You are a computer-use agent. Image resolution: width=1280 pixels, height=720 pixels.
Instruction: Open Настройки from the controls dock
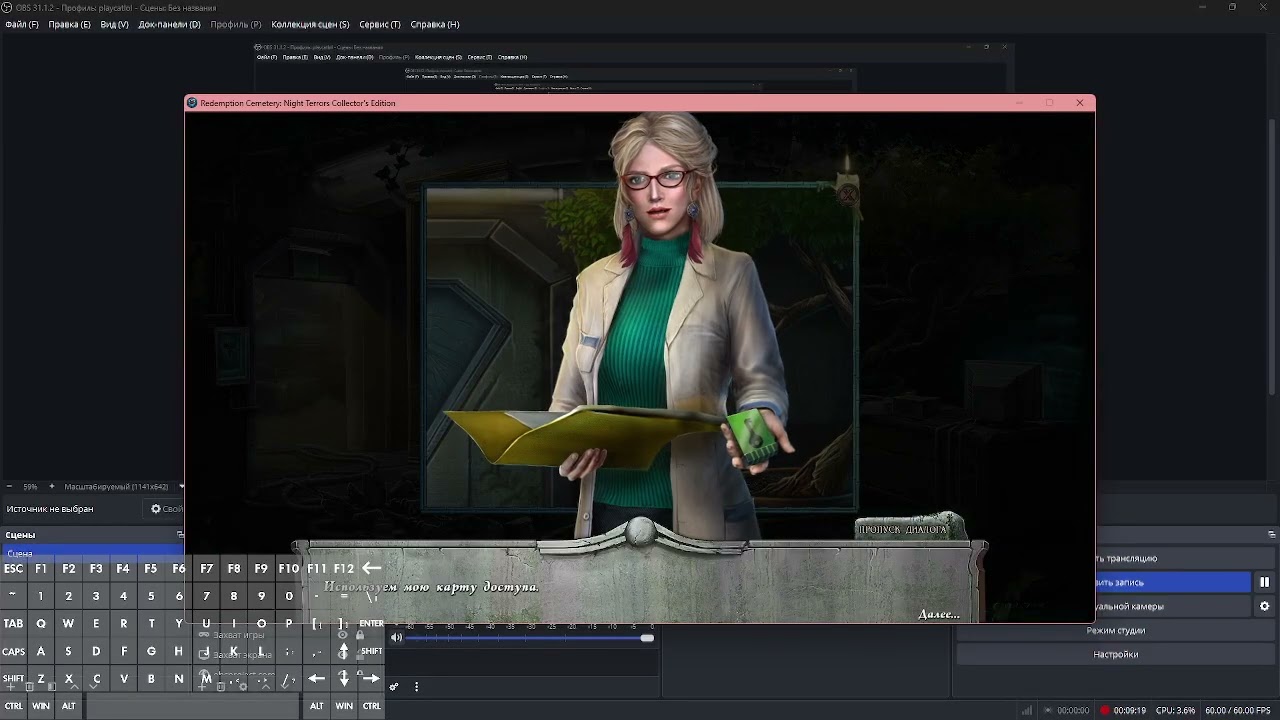coord(1116,654)
